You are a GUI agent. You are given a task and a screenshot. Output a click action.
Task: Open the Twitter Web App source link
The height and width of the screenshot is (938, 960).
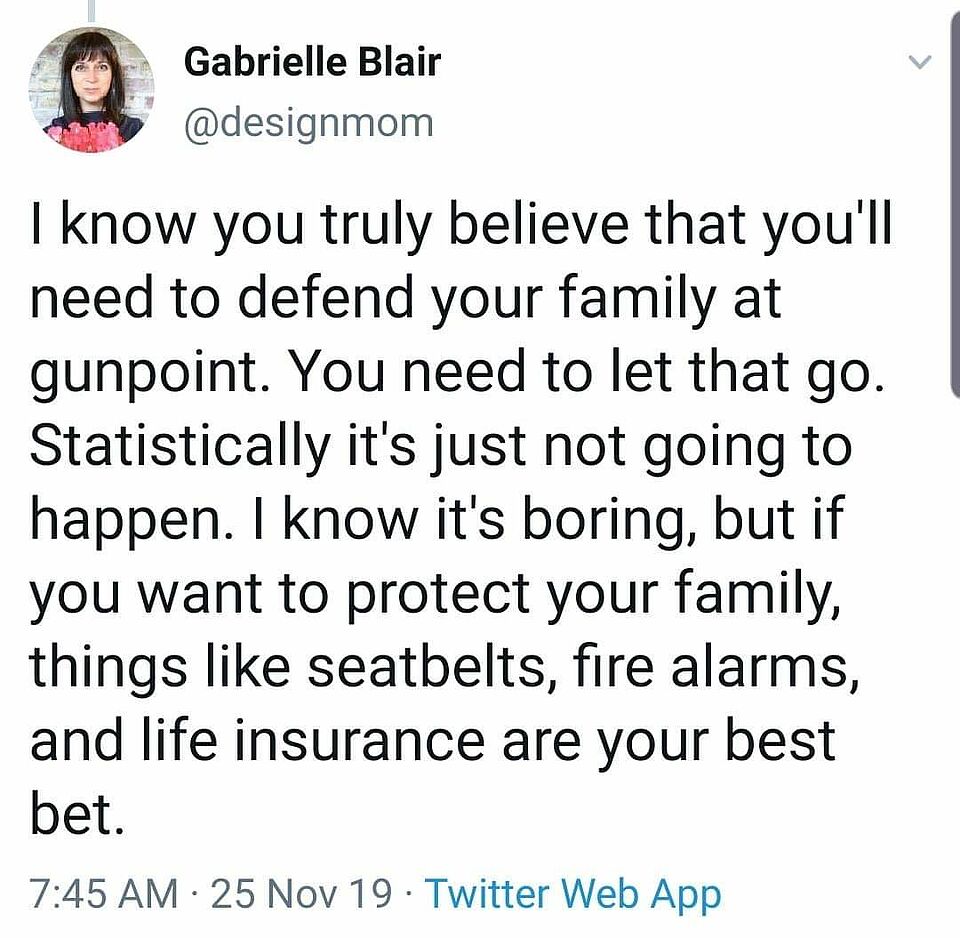[x=573, y=895]
